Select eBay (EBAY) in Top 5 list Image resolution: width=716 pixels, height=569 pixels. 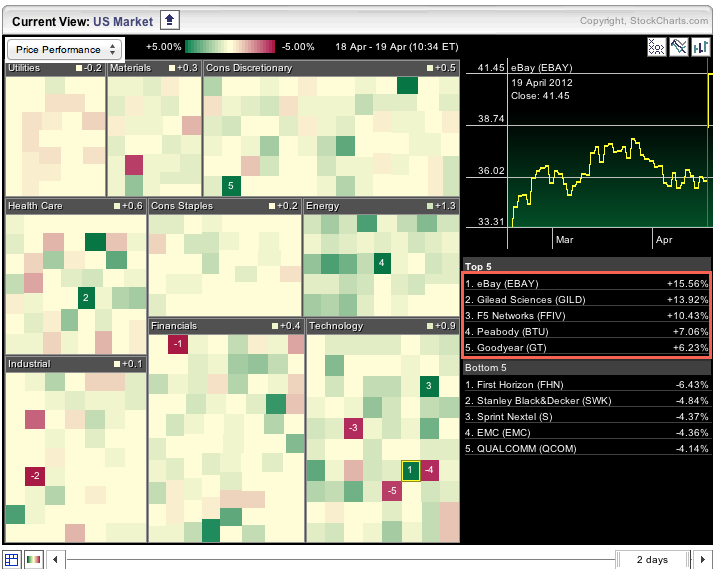click(x=586, y=284)
